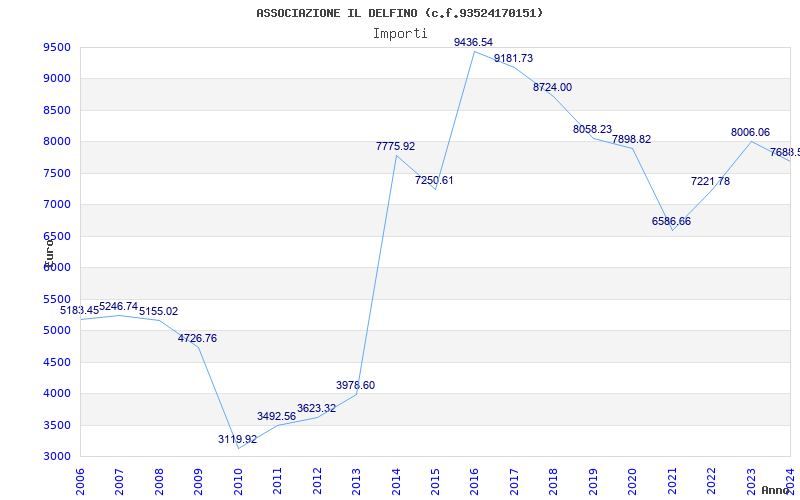This screenshot has width=800, height=500.
Task: Click the 2015 x-axis year label
Action: coord(436,482)
